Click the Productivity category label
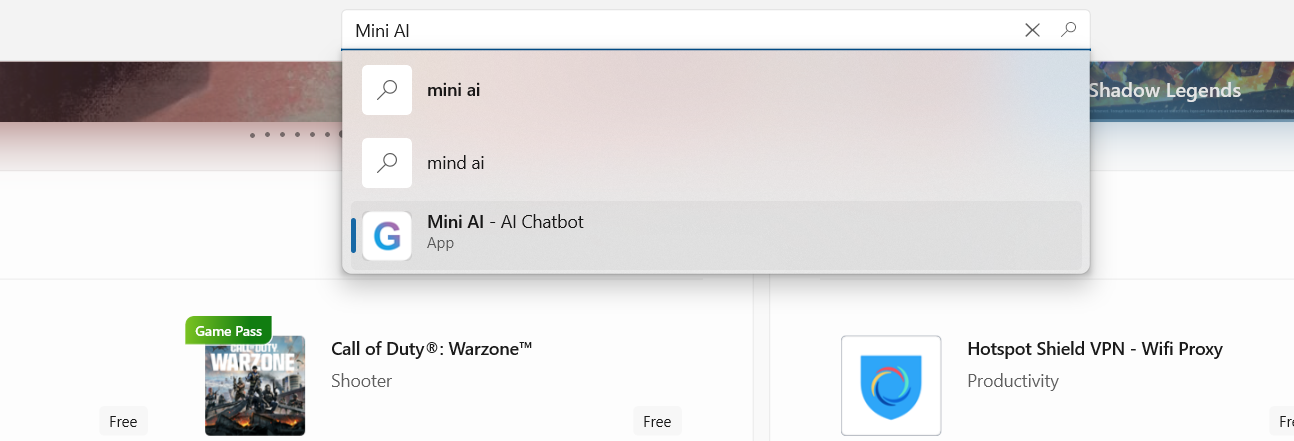 (1013, 381)
